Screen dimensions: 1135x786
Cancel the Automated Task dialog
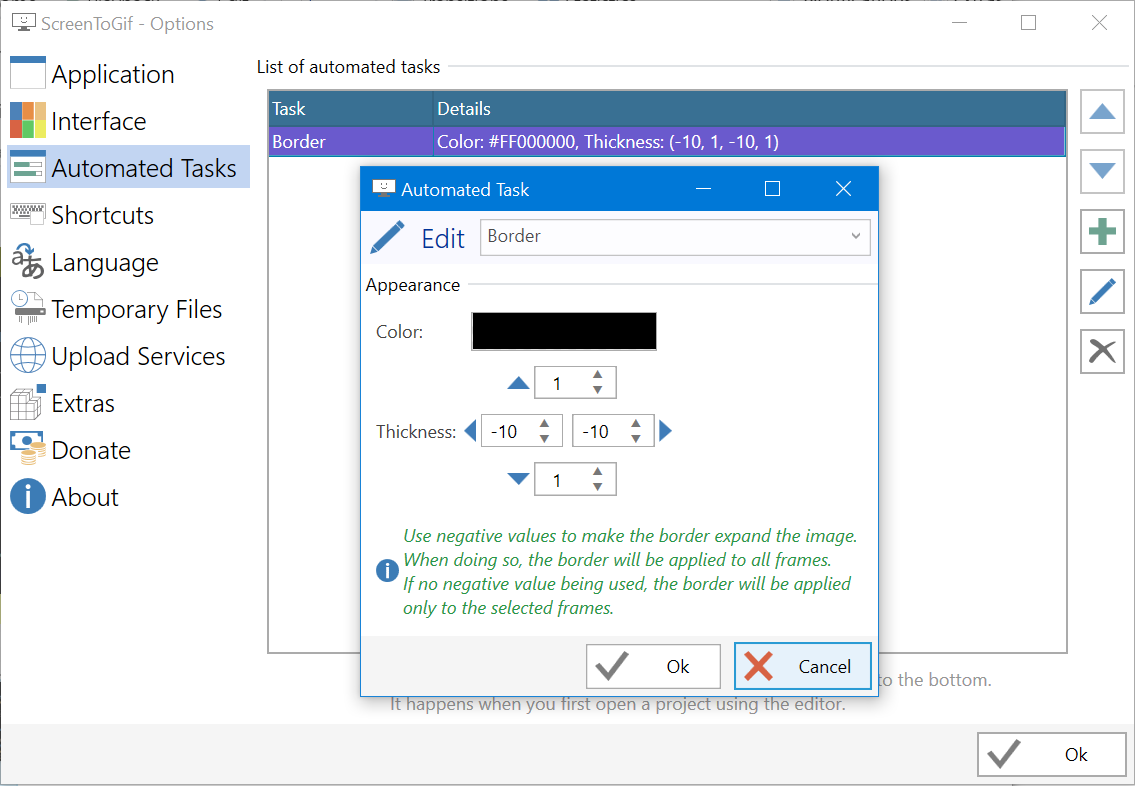pos(803,666)
